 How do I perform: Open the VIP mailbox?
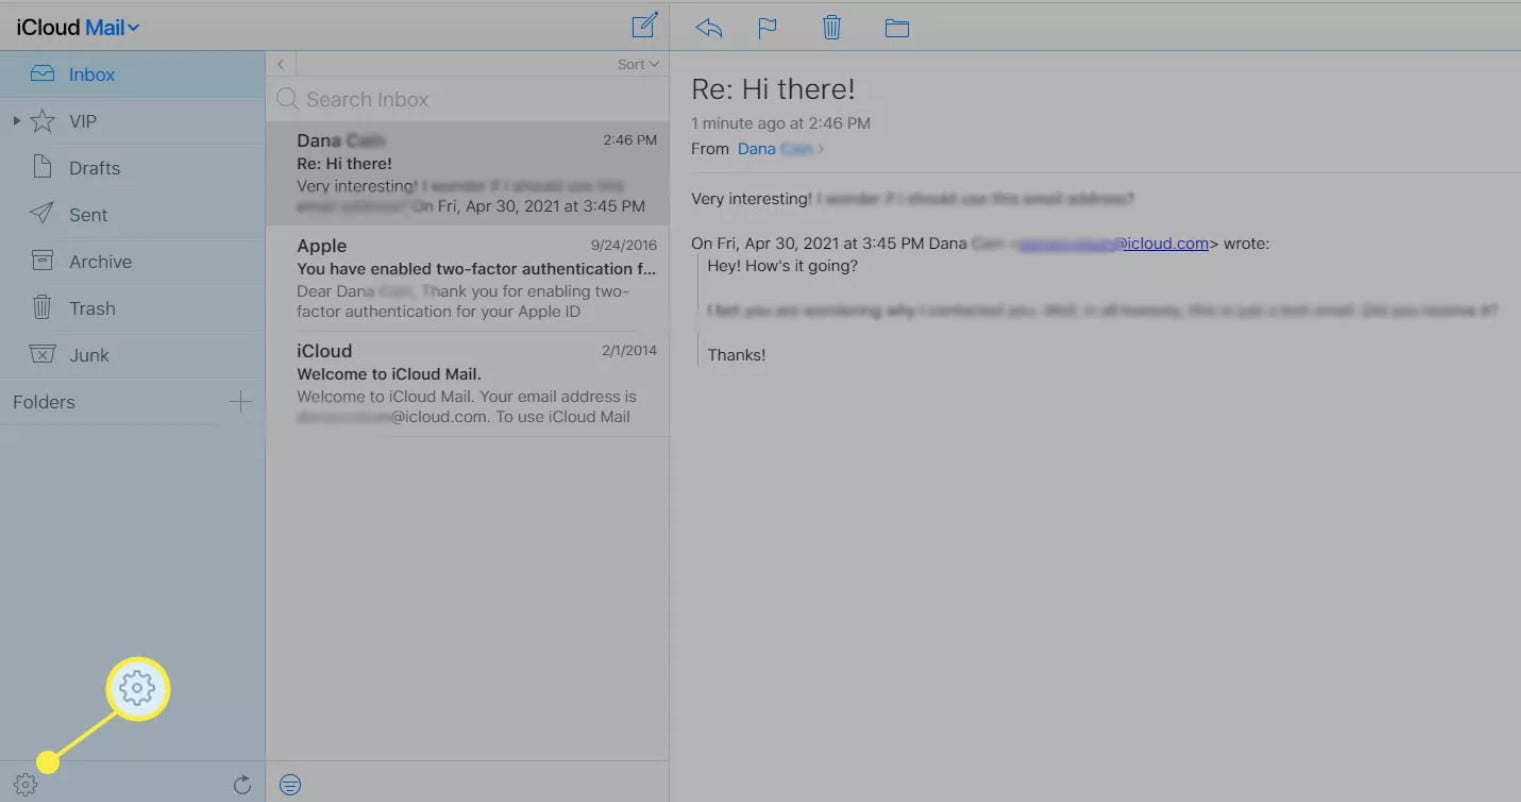pyautogui.click(x=132, y=121)
